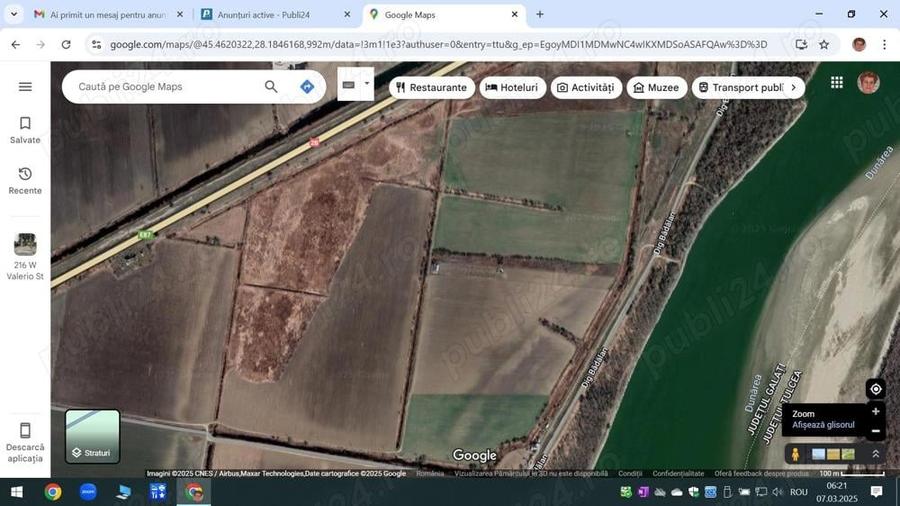Close the Google Maps tab
The image size is (900, 506).
[515, 15]
